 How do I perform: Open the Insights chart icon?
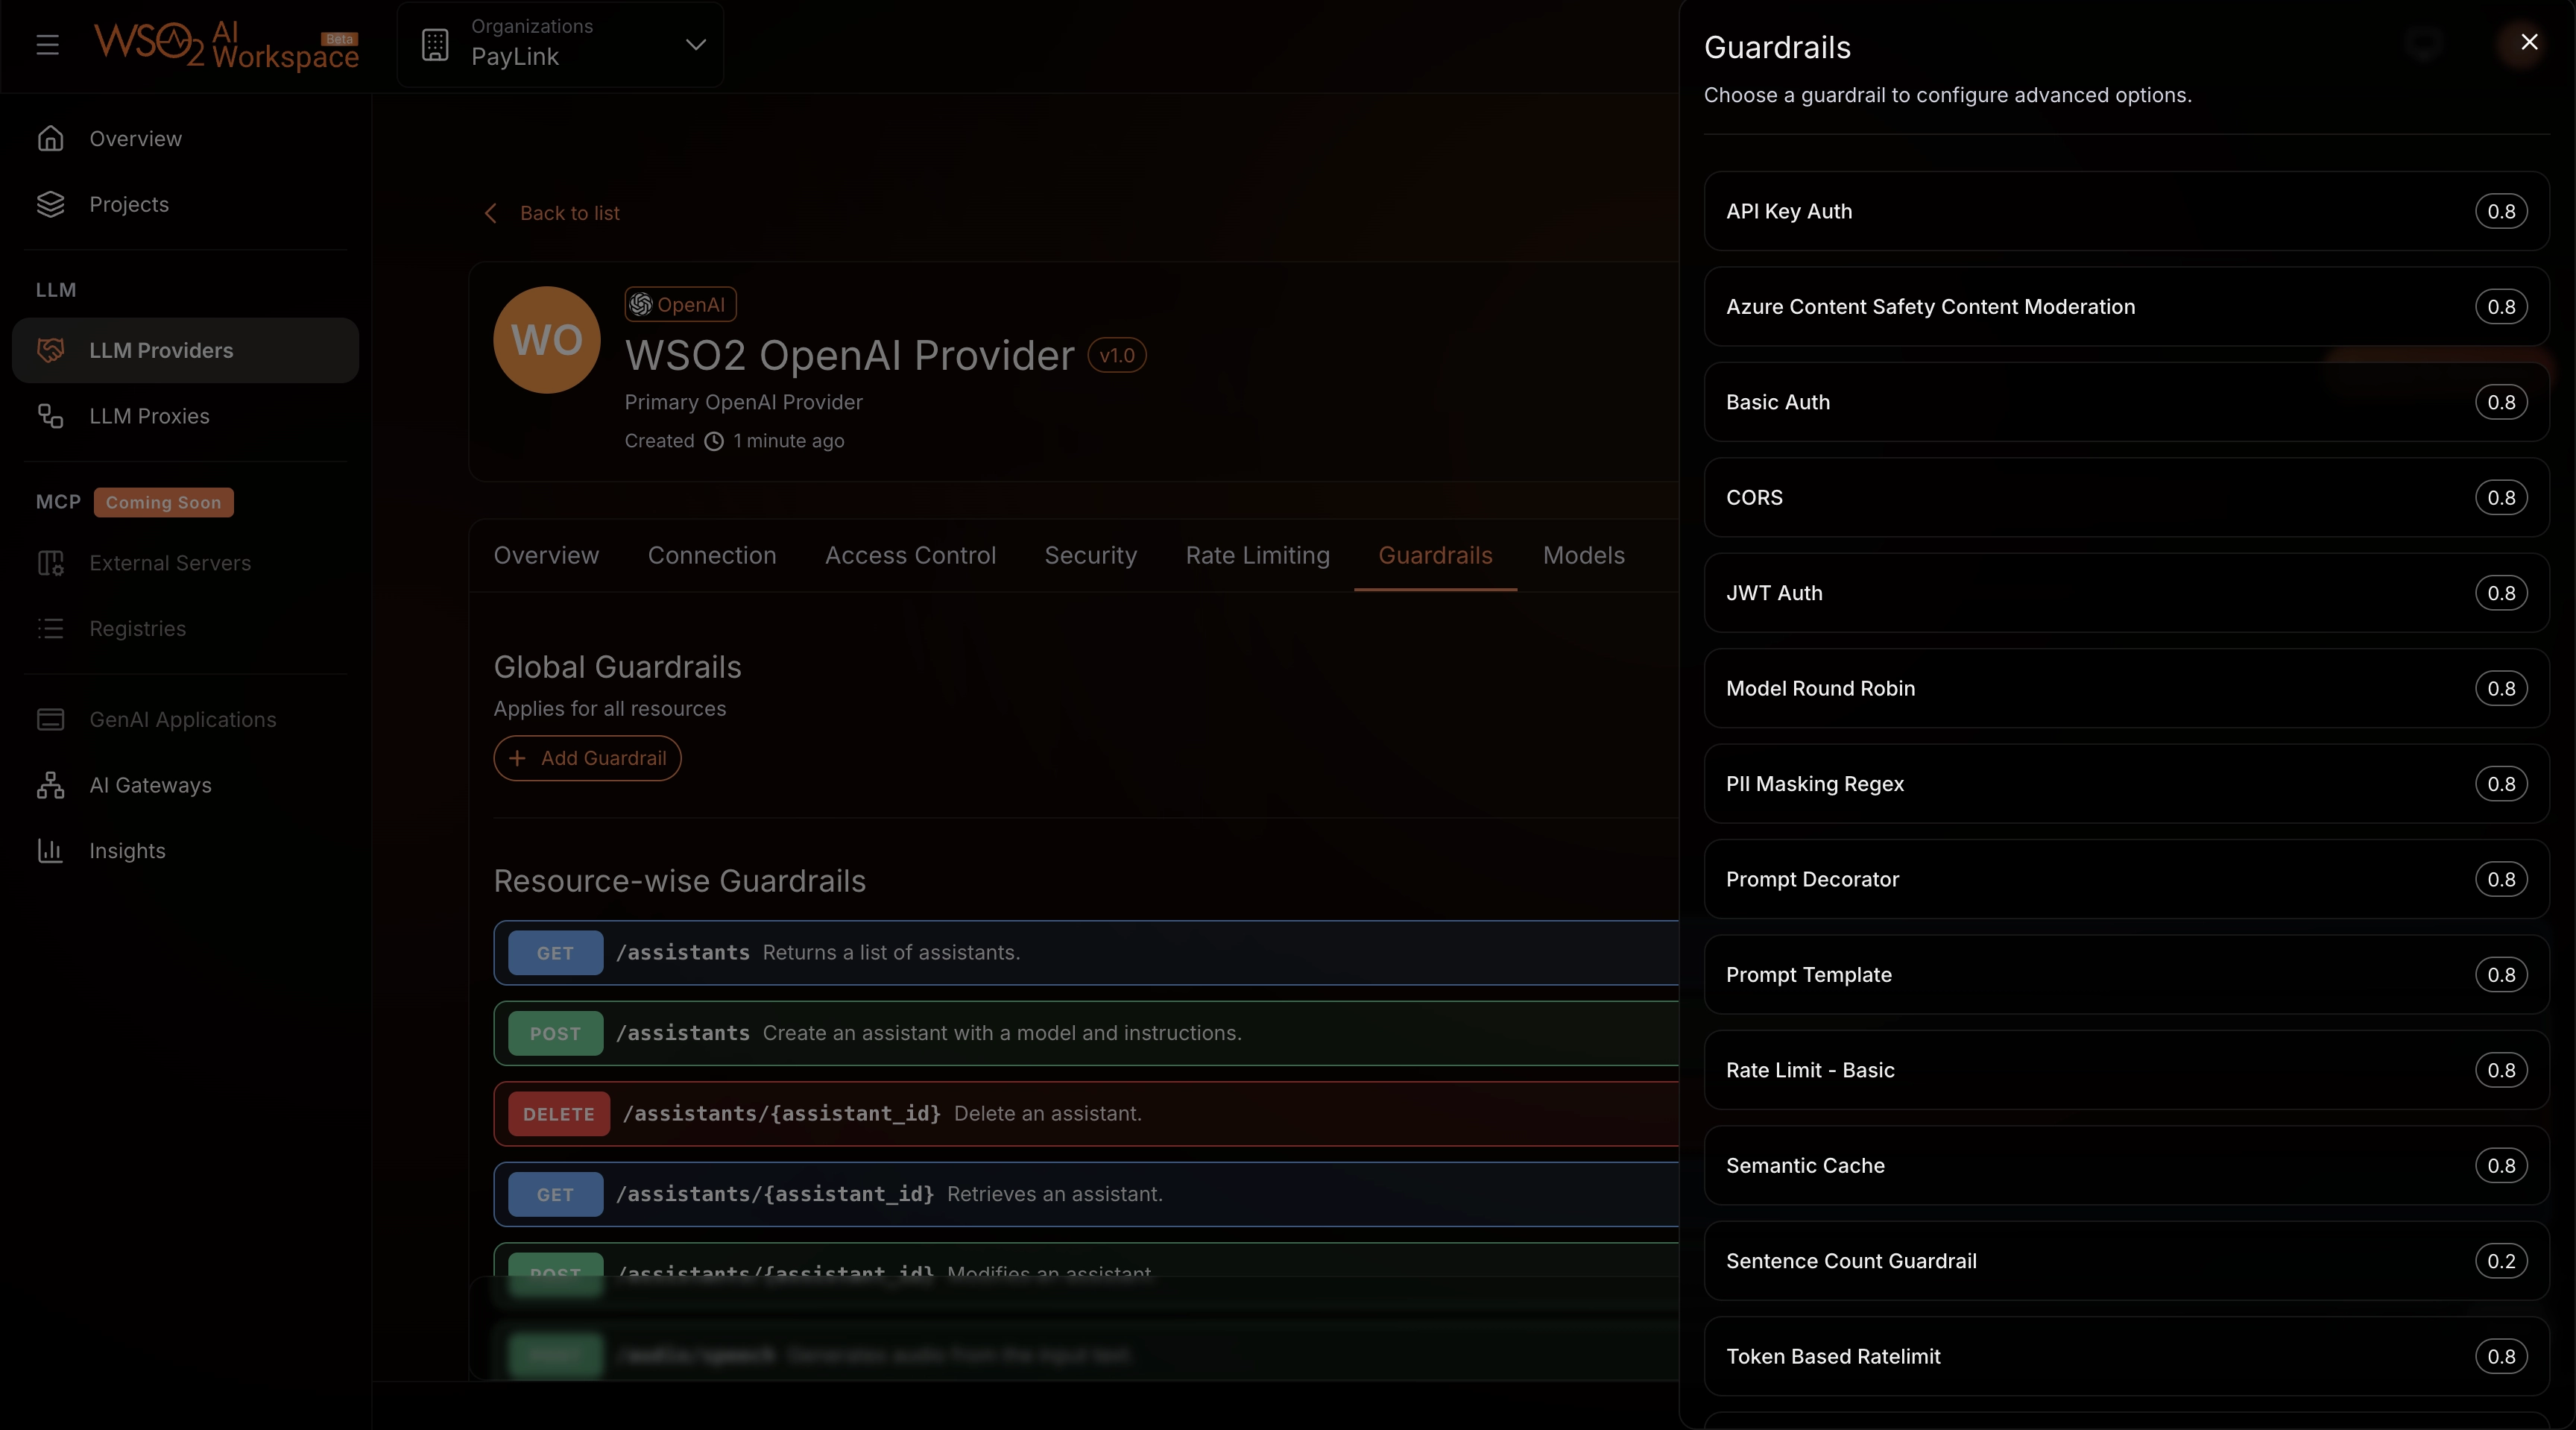(50, 851)
